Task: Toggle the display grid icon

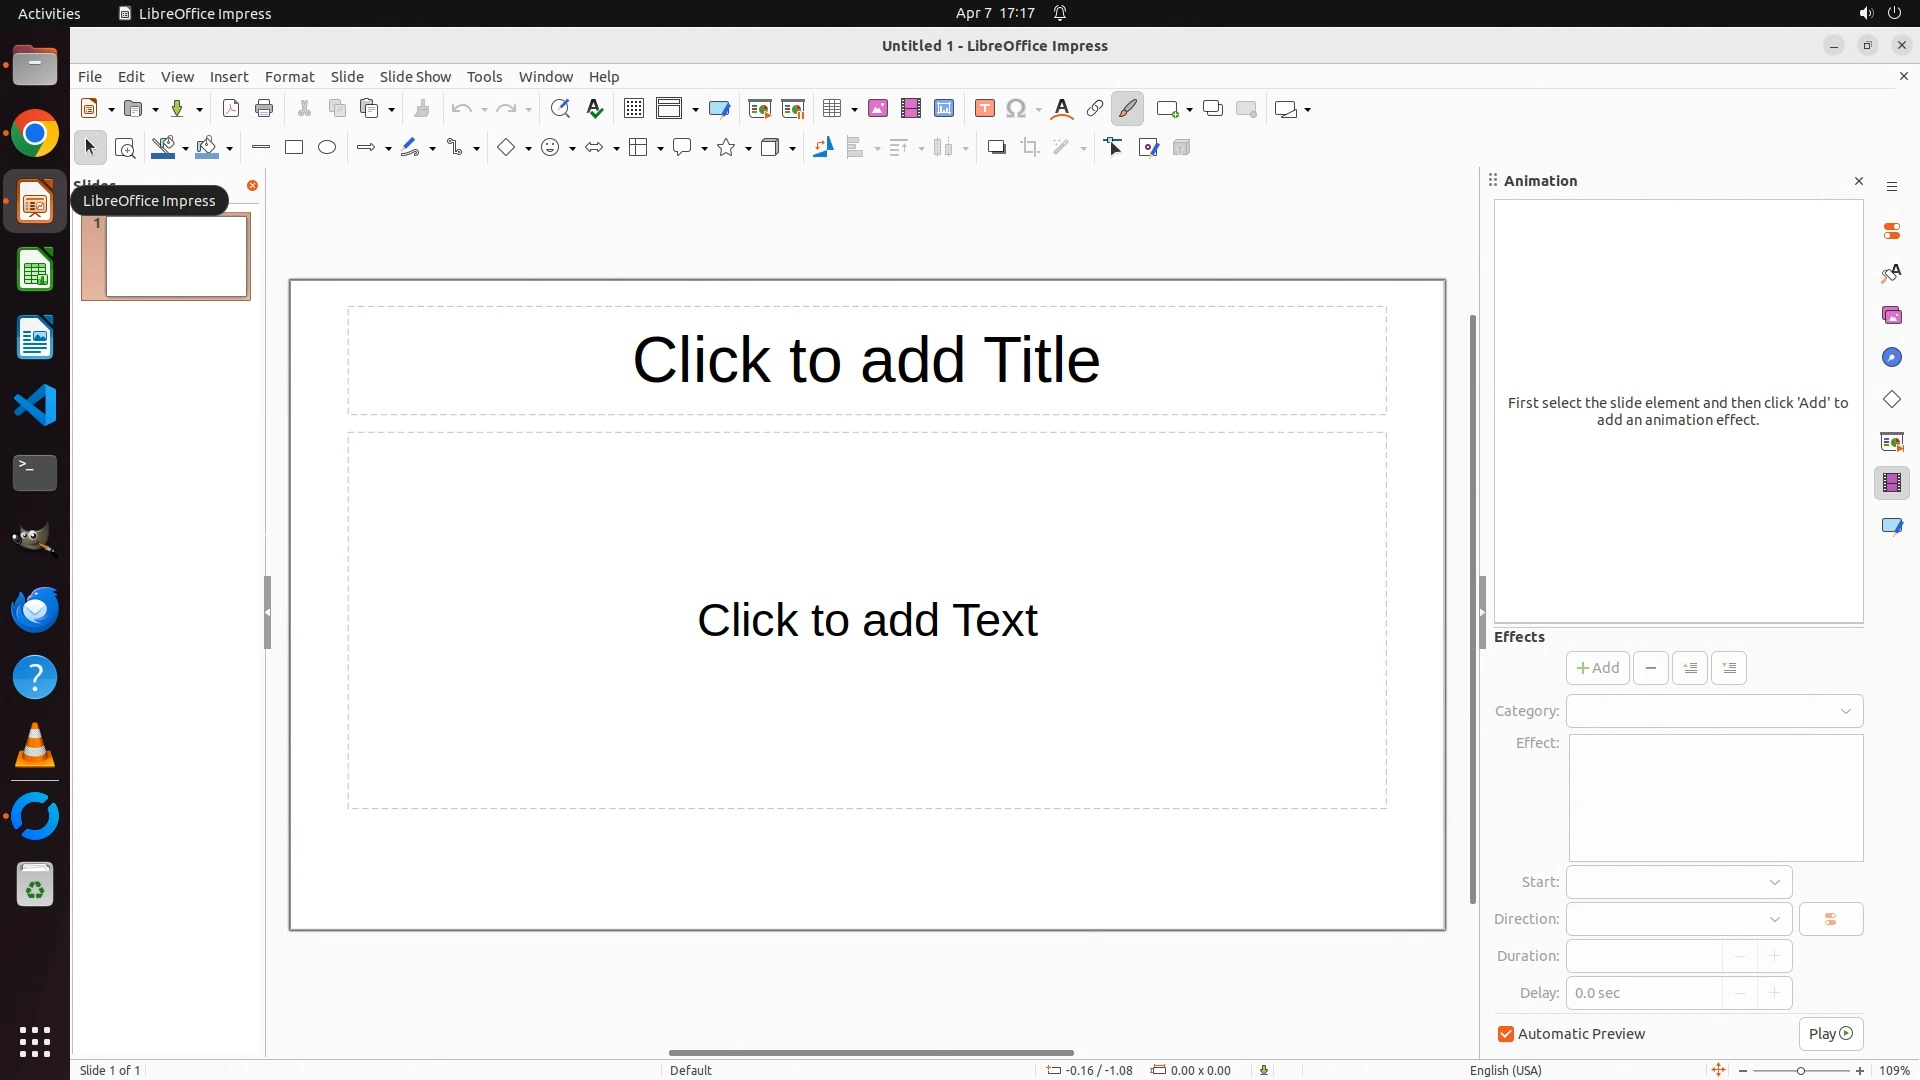Action: [634, 109]
